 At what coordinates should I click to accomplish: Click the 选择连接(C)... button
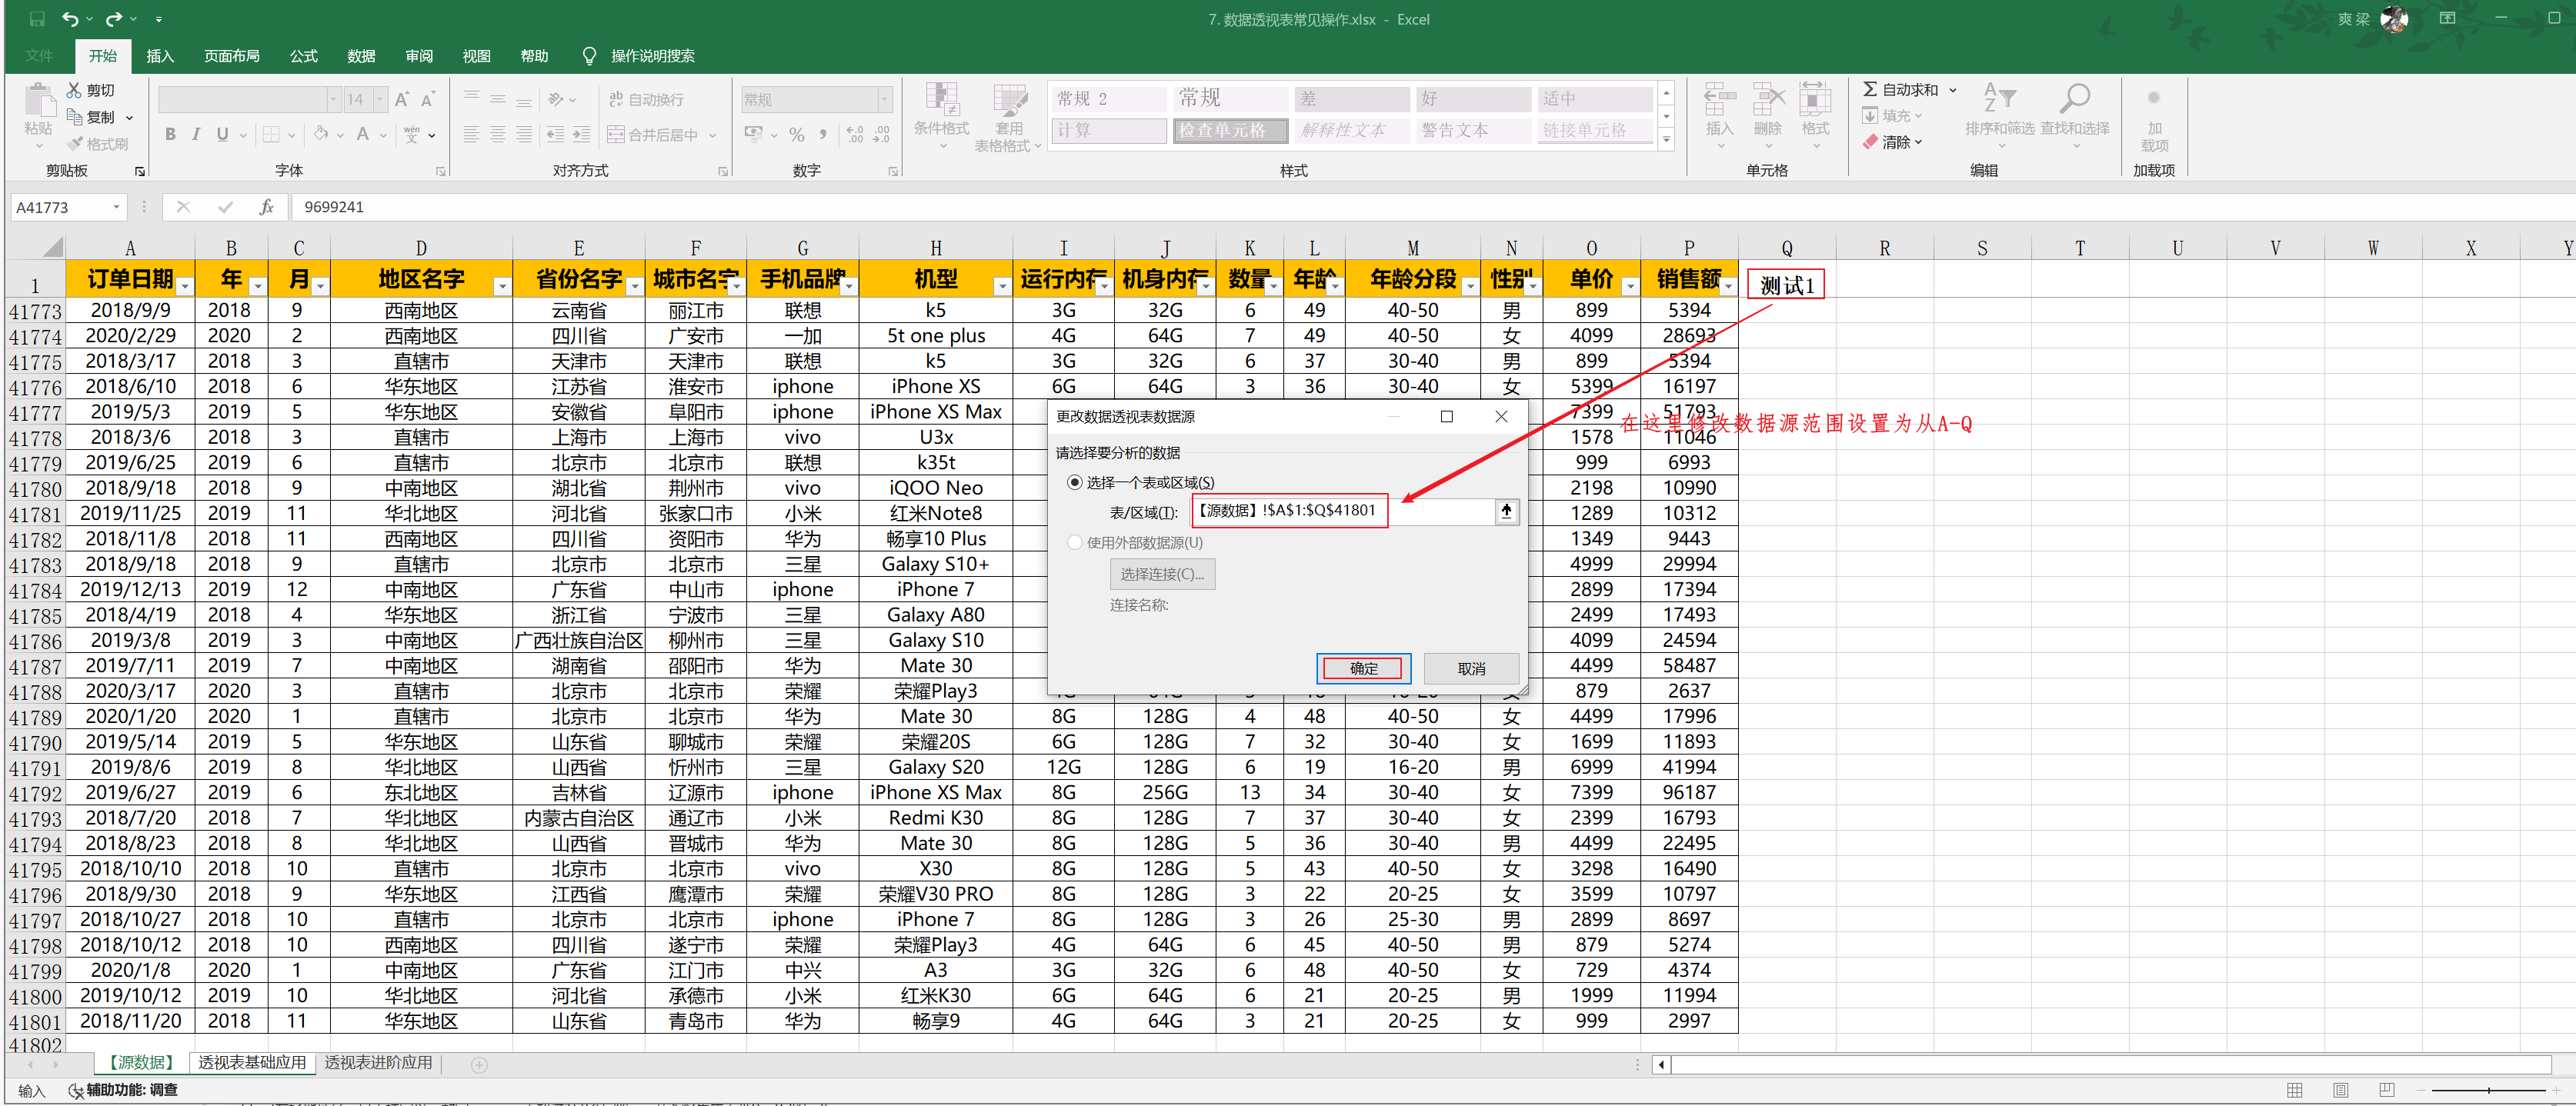click(1162, 574)
